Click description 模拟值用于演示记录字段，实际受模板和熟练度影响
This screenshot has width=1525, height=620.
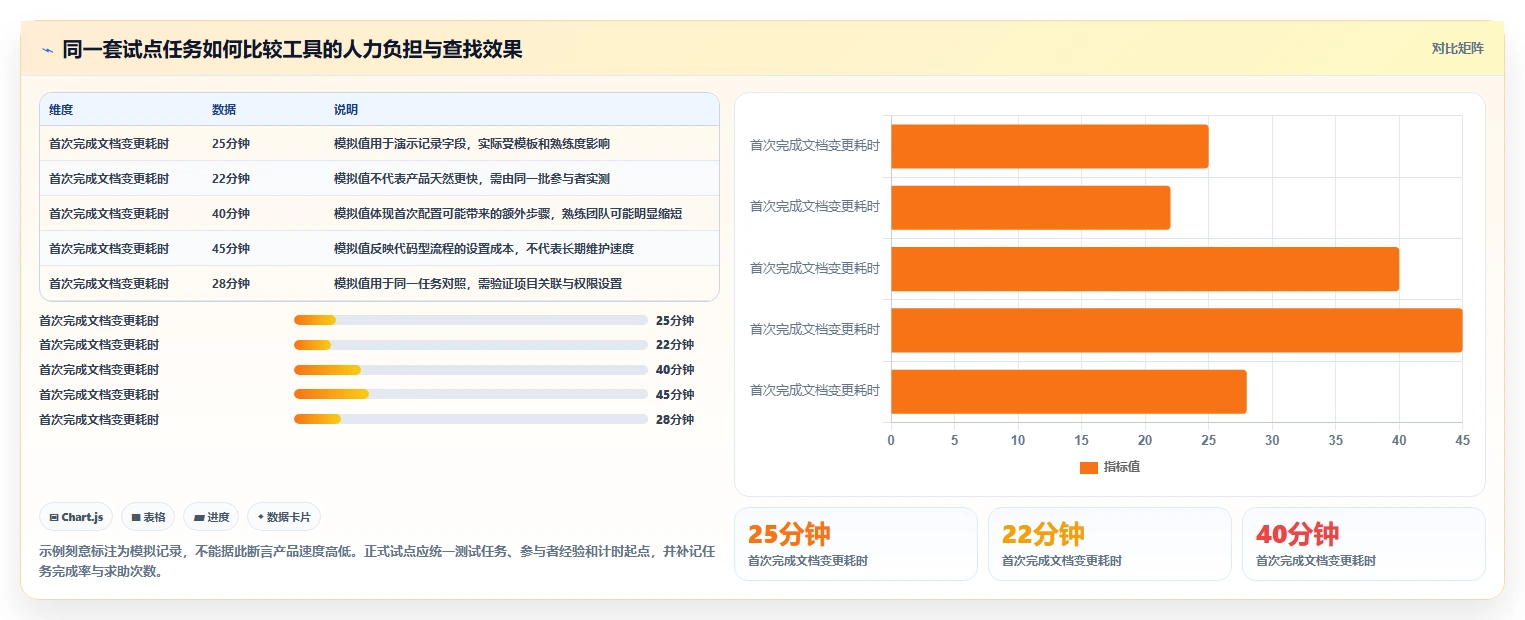coord(472,144)
